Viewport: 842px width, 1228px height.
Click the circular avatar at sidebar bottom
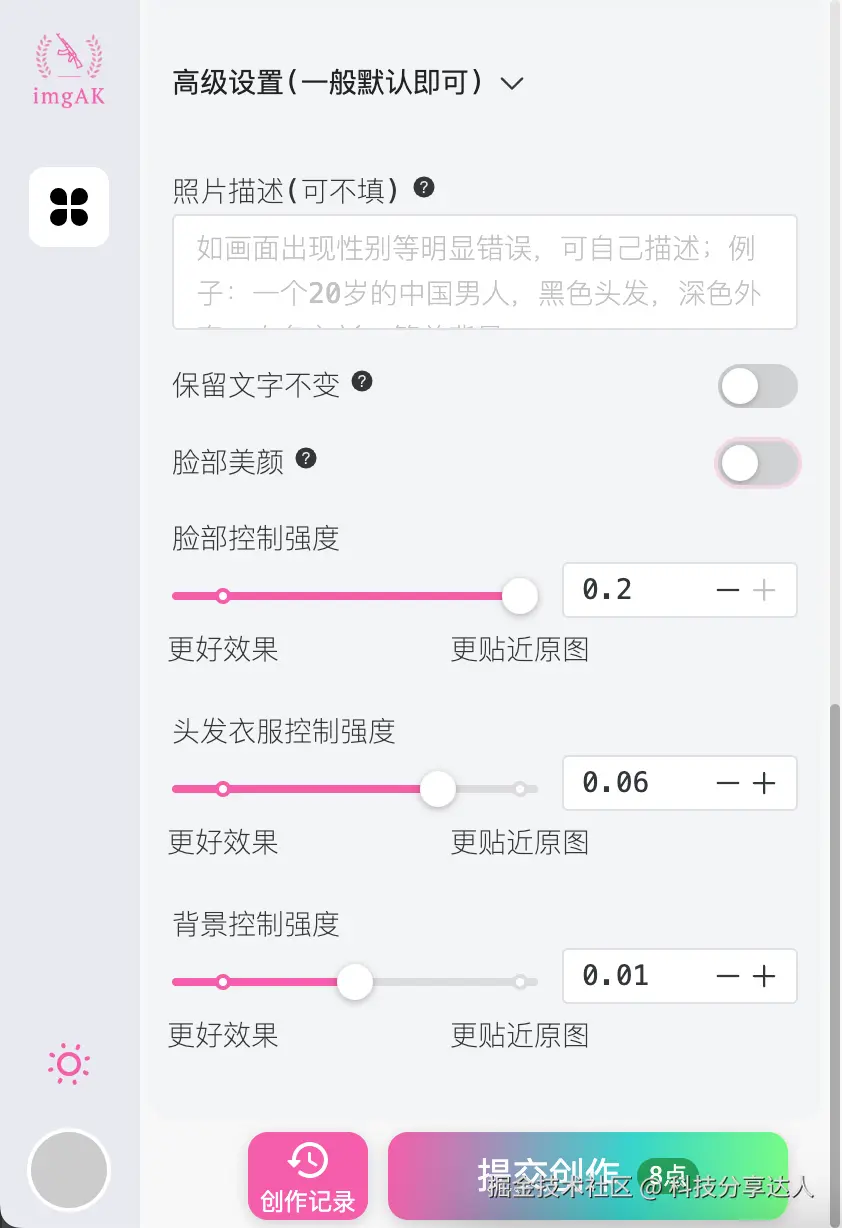(x=68, y=1170)
